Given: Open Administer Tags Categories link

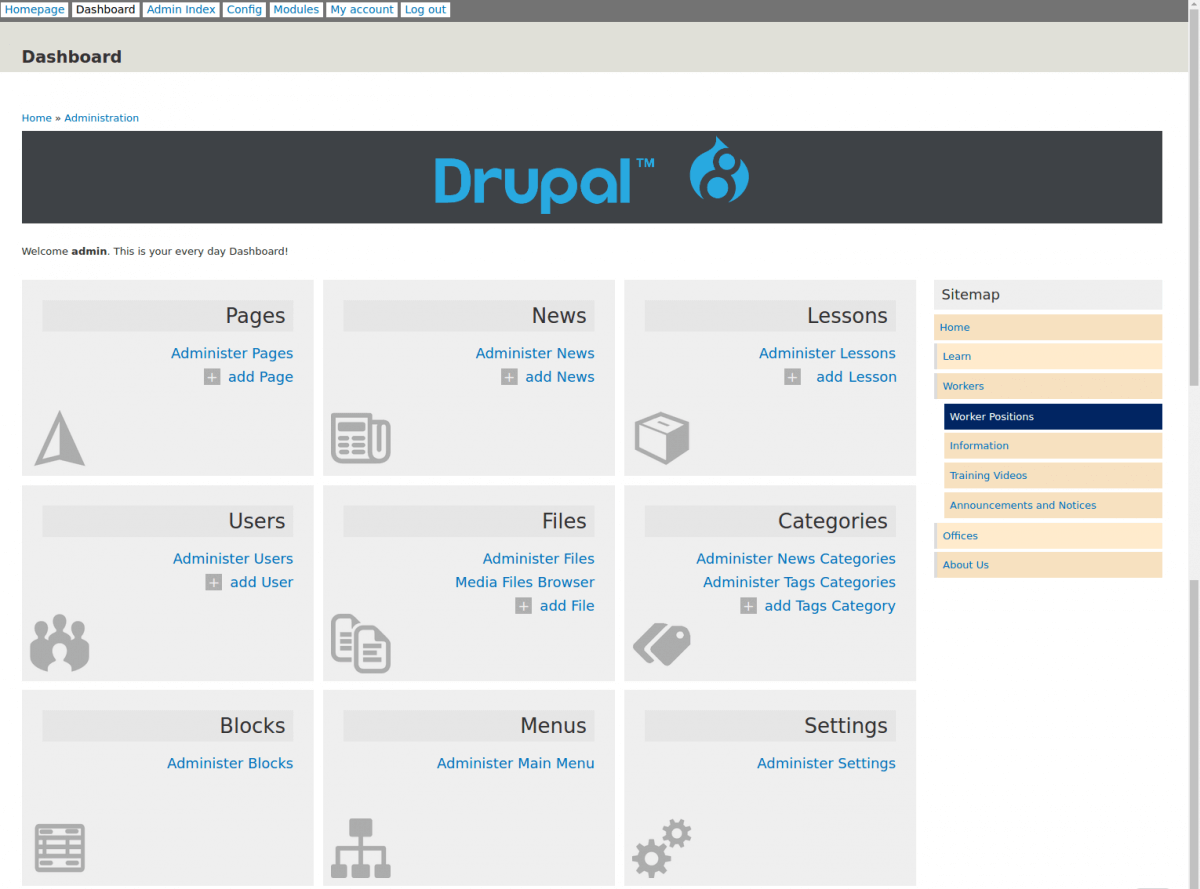Looking at the screenshot, I should click(799, 582).
